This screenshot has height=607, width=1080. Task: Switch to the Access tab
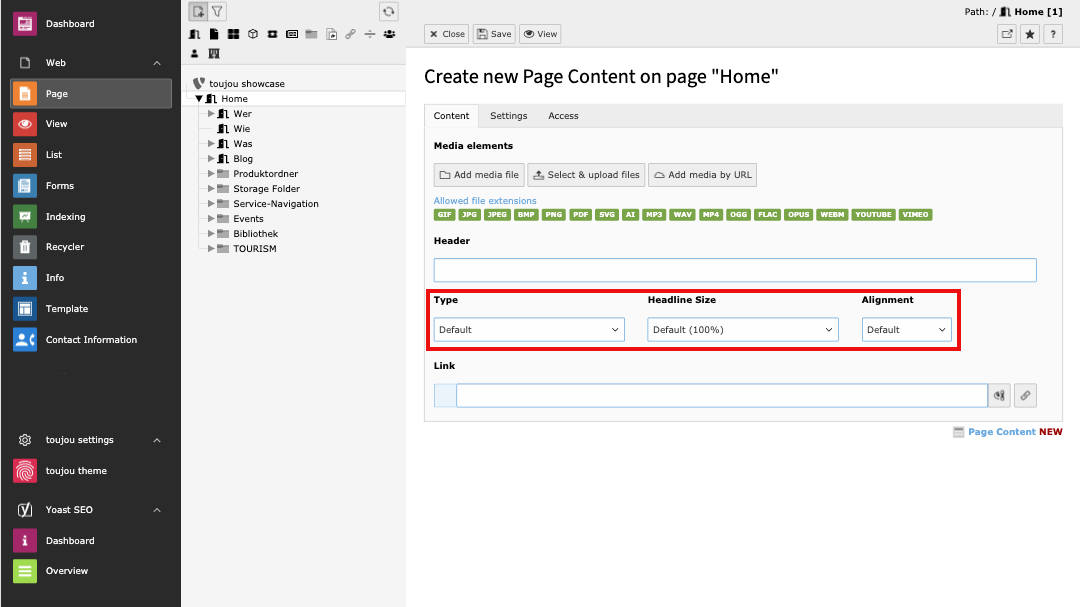click(x=563, y=116)
